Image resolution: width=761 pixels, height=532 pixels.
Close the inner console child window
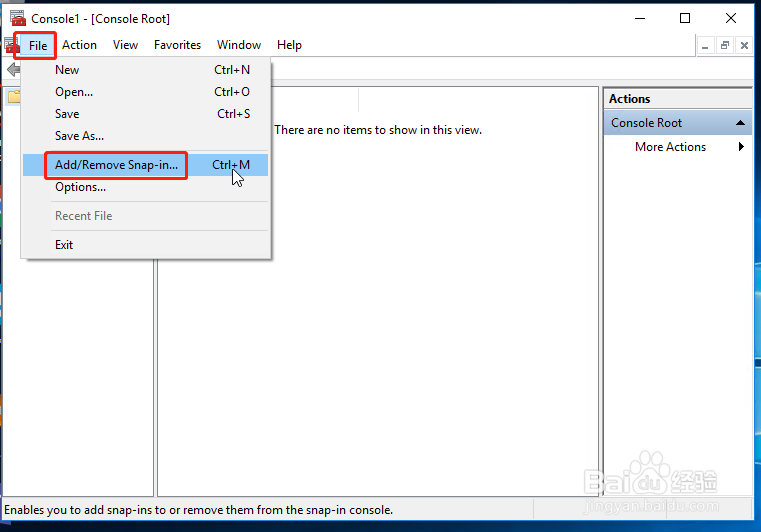click(744, 46)
